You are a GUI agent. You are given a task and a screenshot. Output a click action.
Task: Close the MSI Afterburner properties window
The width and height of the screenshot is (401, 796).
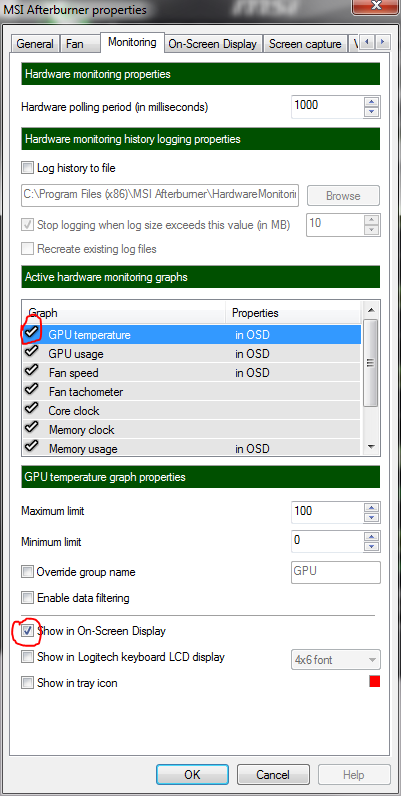(377, 7)
